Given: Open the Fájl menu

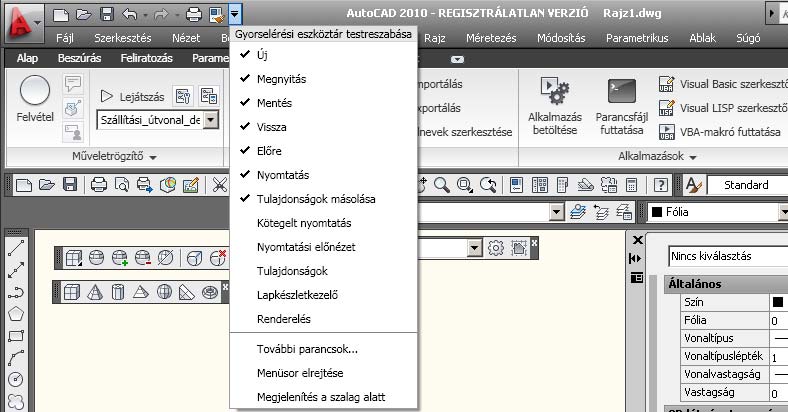Looking at the screenshot, I should (65, 38).
